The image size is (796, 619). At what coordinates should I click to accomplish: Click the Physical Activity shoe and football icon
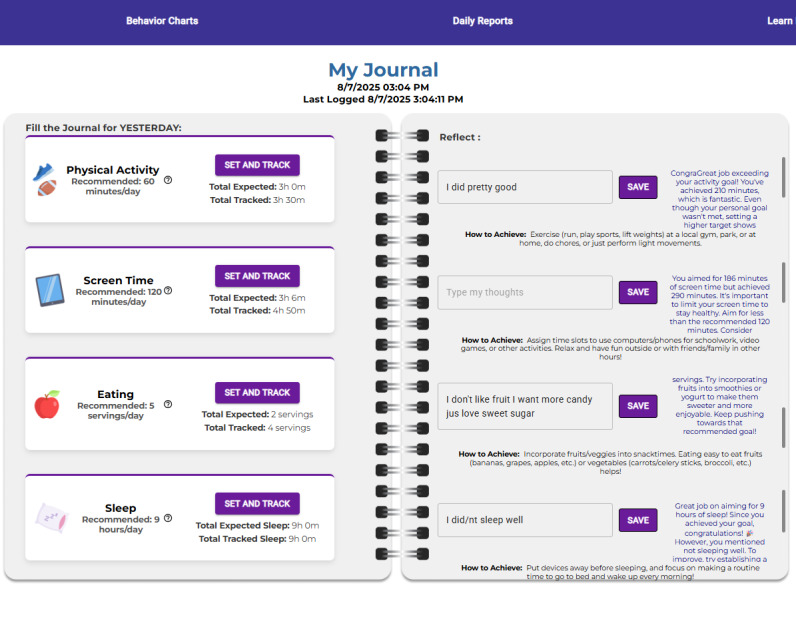click(45, 180)
